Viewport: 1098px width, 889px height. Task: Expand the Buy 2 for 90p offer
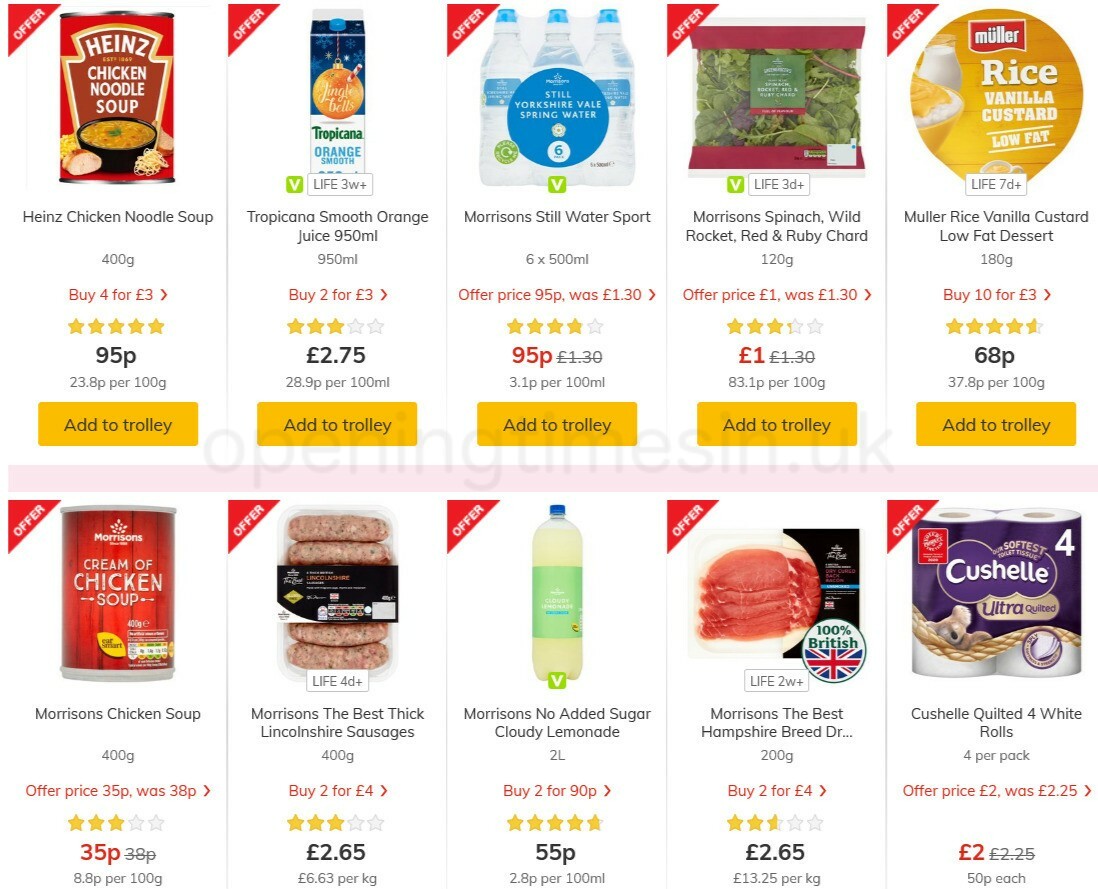pyautogui.click(x=557, y=791)
